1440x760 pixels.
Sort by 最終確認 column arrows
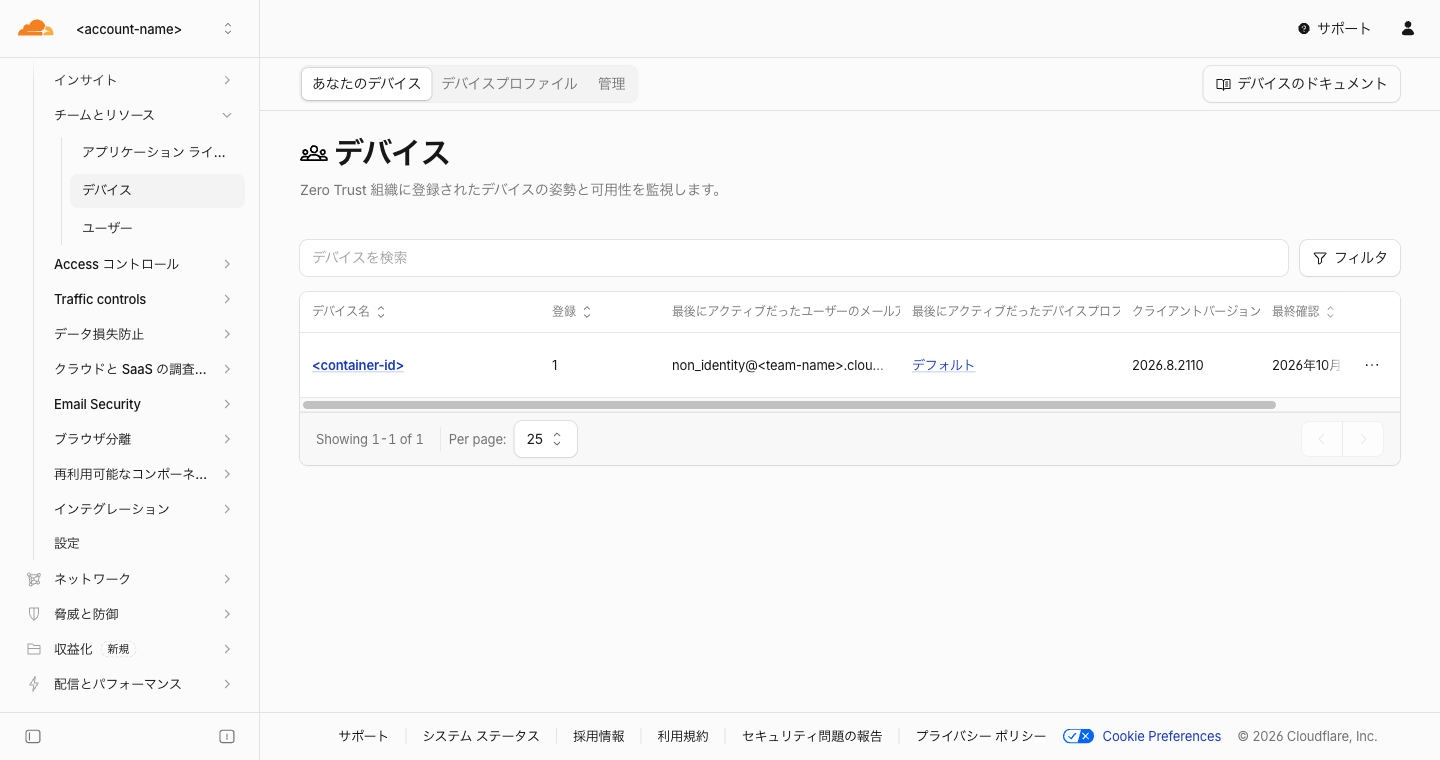(x=1330, y=312)
